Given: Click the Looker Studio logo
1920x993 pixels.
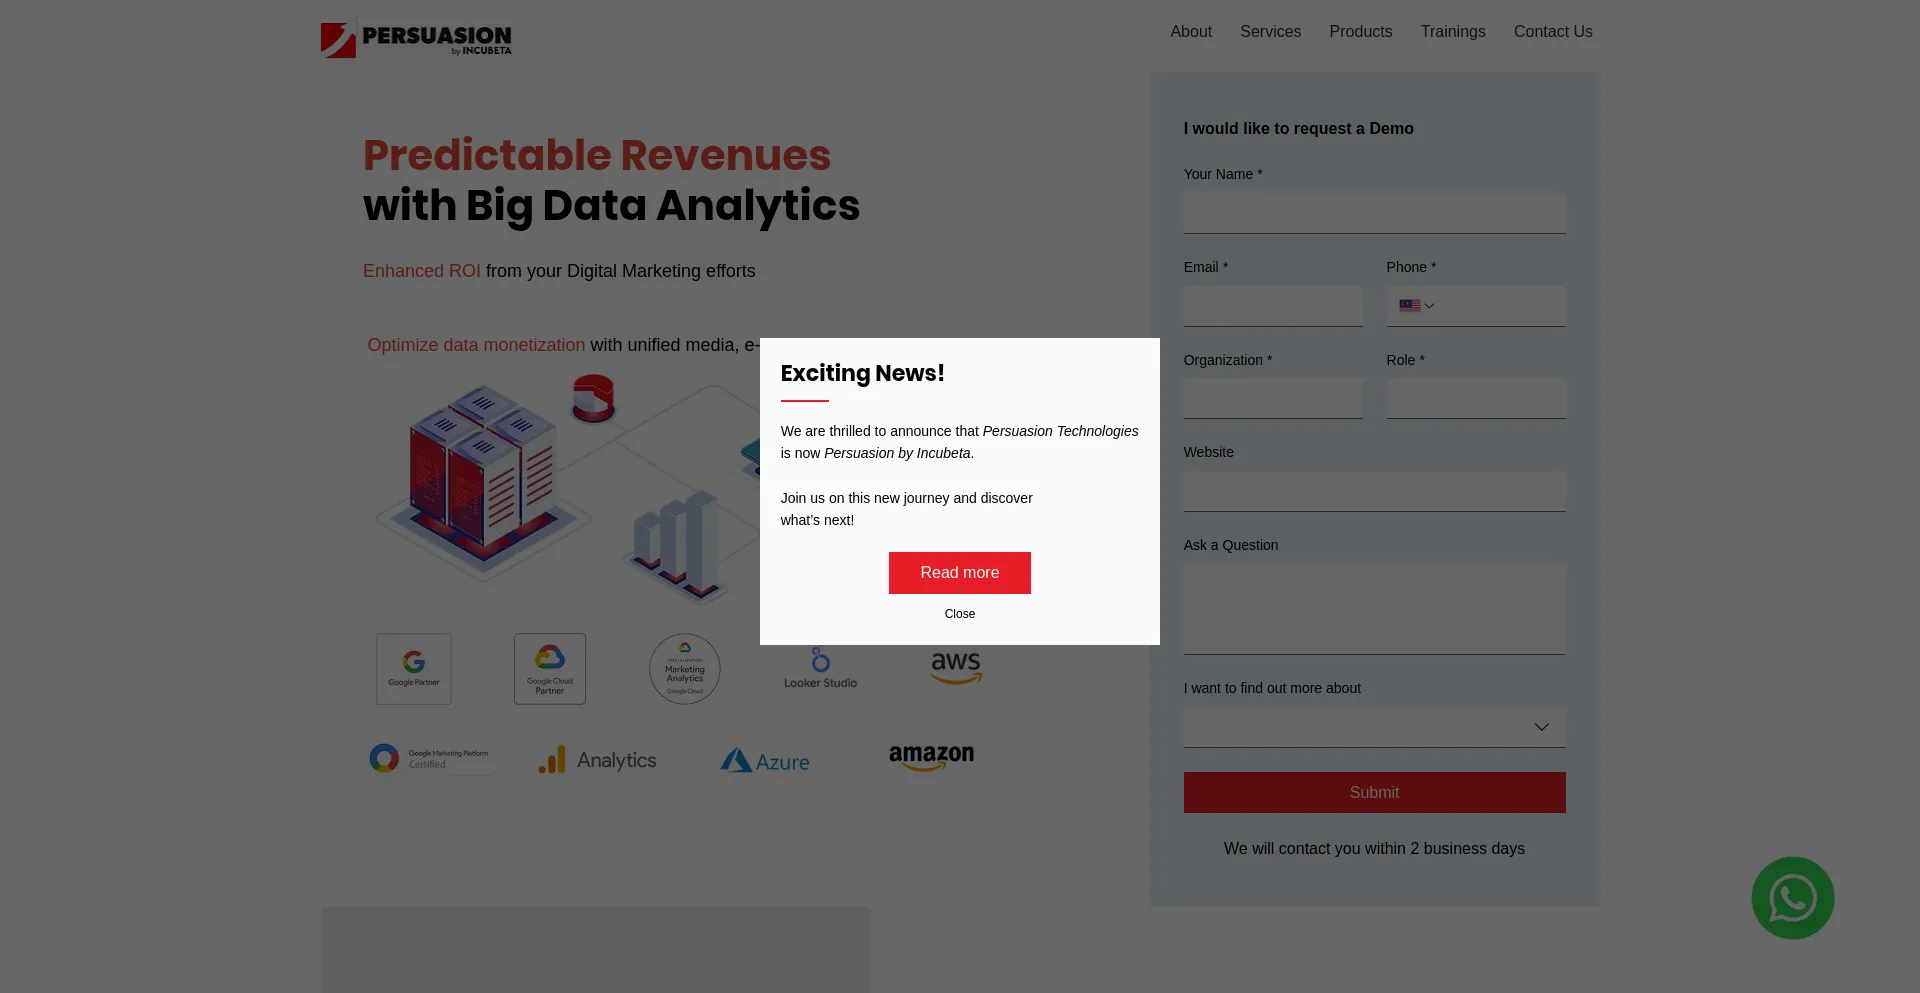Looking at the screenshot, I should [820, 669].
